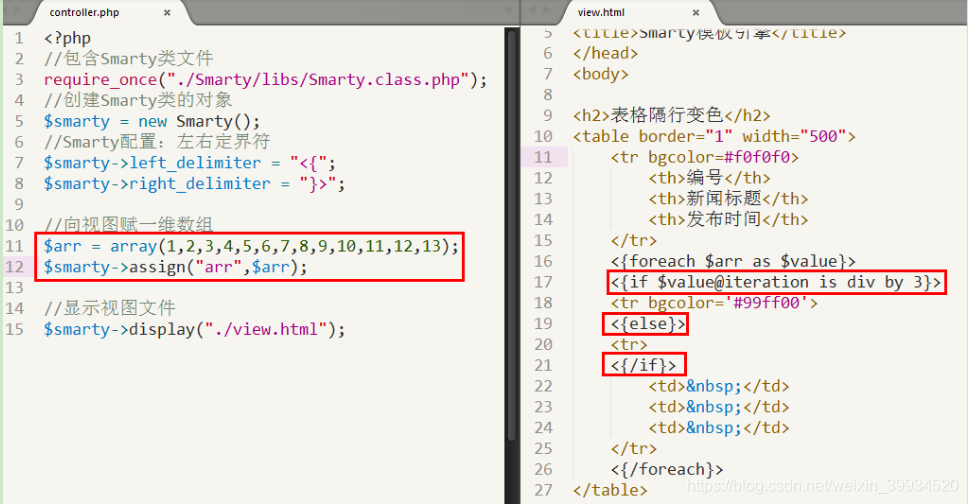Click line number 13 in controller.php gutter
This screenshot has width=968, height=504.
click(x=14, y=288)
